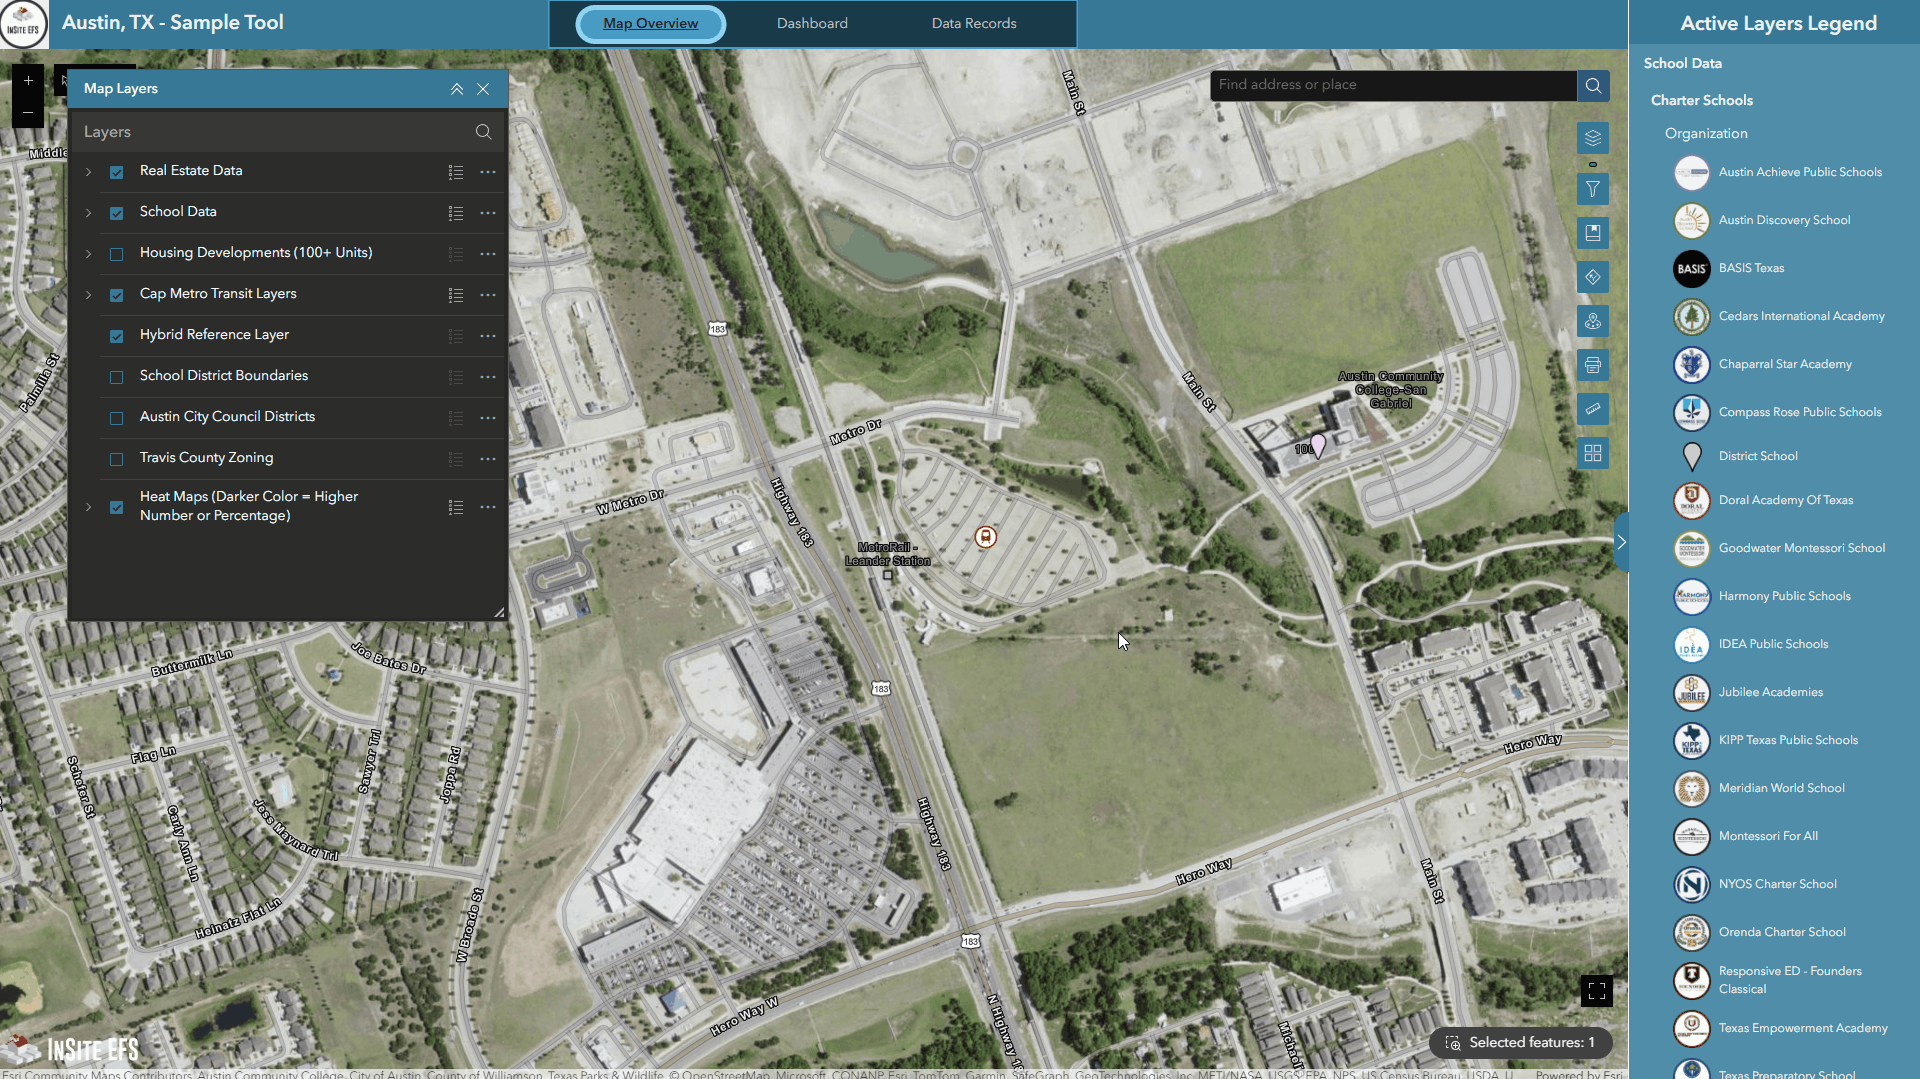1920x1079 pixels.
Task: Enable the School District Boundaries layer
Action: coord(117,377)
